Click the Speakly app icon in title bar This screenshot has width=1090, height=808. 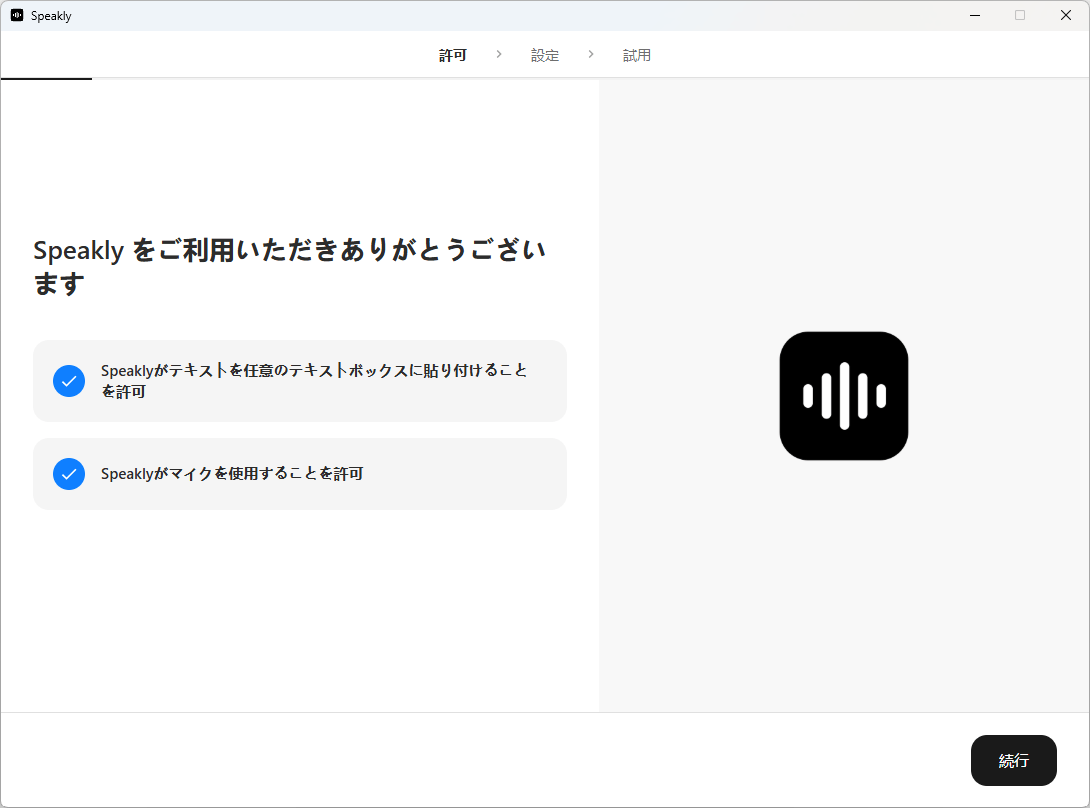pos(17,16)
